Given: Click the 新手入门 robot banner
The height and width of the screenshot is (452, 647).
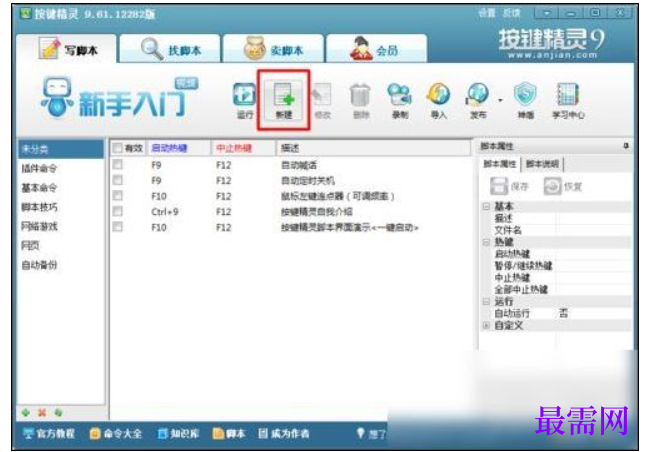Looking at the screenshot, I should point(119,98).
